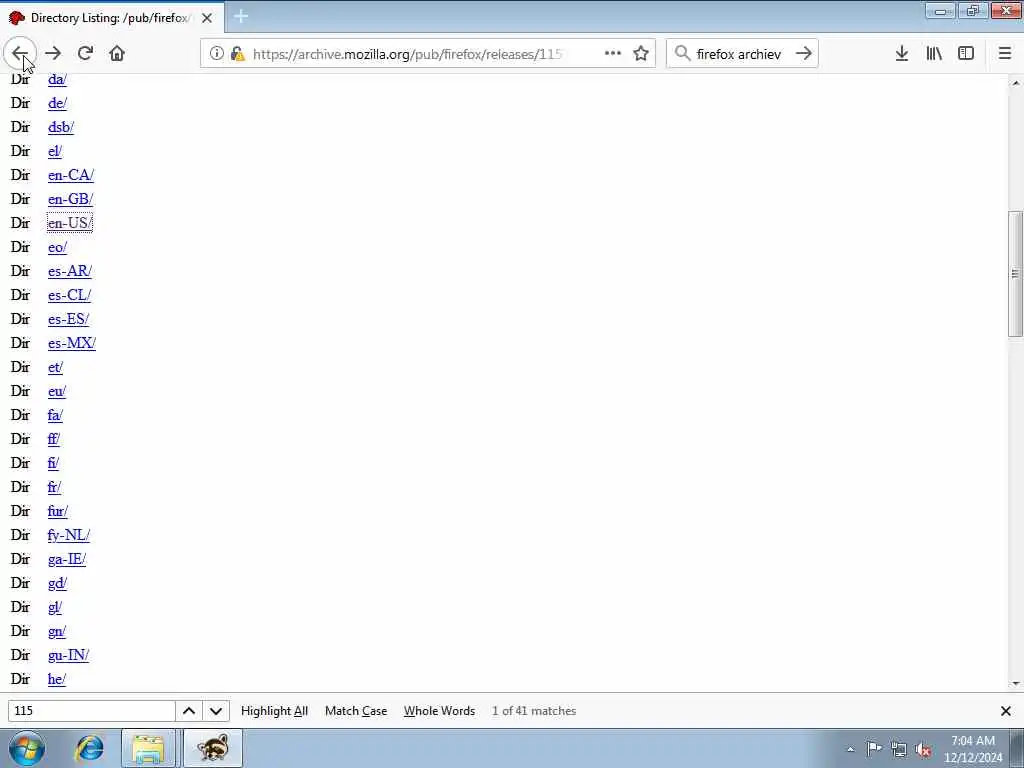The width and height of the screenshot is (1024, 768).
Task: Launch Internet Explorer from the taskbar
Action: pos(89,748)
